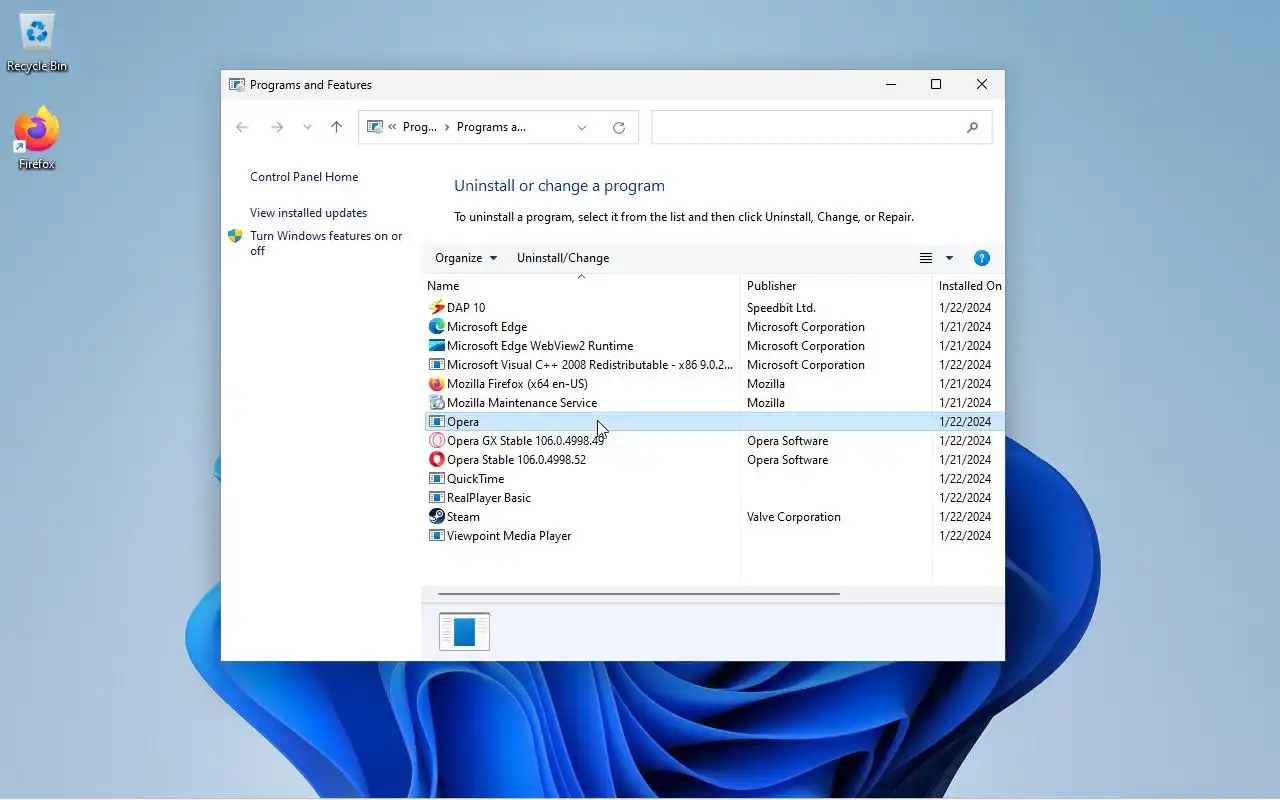
Task: Click the RealPlayer Basic entry icon
Action: click(436, 498)
